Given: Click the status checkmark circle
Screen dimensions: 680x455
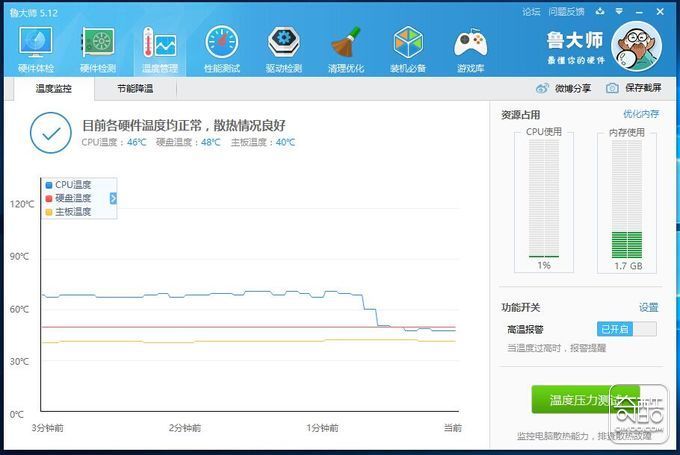Looking at the screenshot, I should point(51,133).
